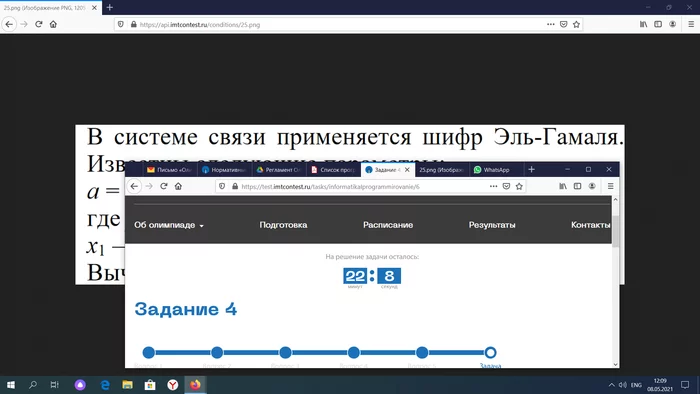
Task: Open File Explorer from the taskbar
Action: [127, 385]
